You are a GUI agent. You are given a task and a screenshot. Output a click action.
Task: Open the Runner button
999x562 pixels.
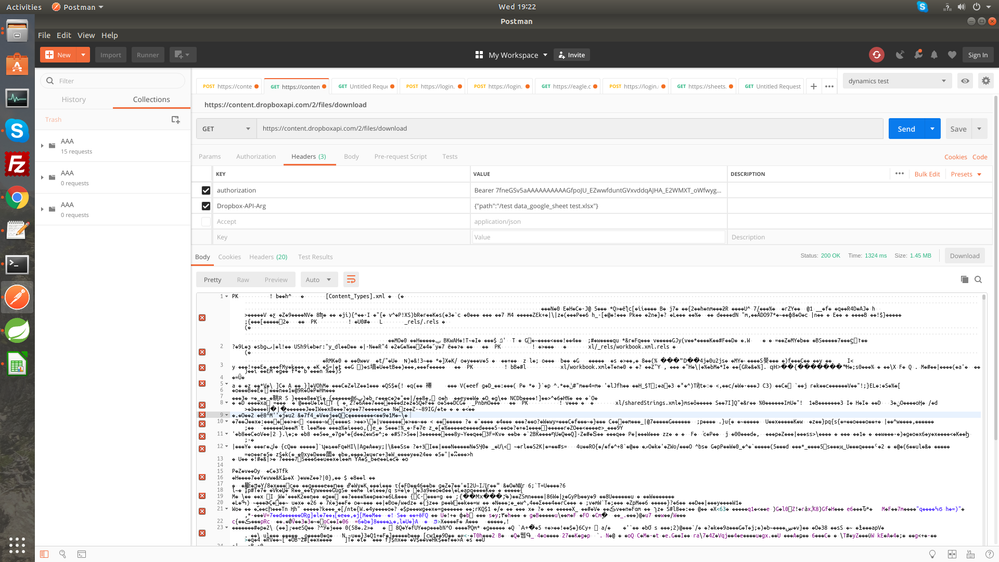(148, 55)
